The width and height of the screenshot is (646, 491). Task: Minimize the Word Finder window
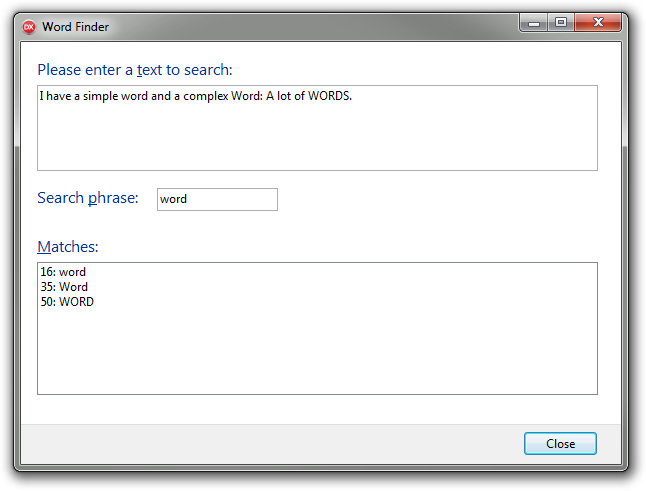coord(534,22)
